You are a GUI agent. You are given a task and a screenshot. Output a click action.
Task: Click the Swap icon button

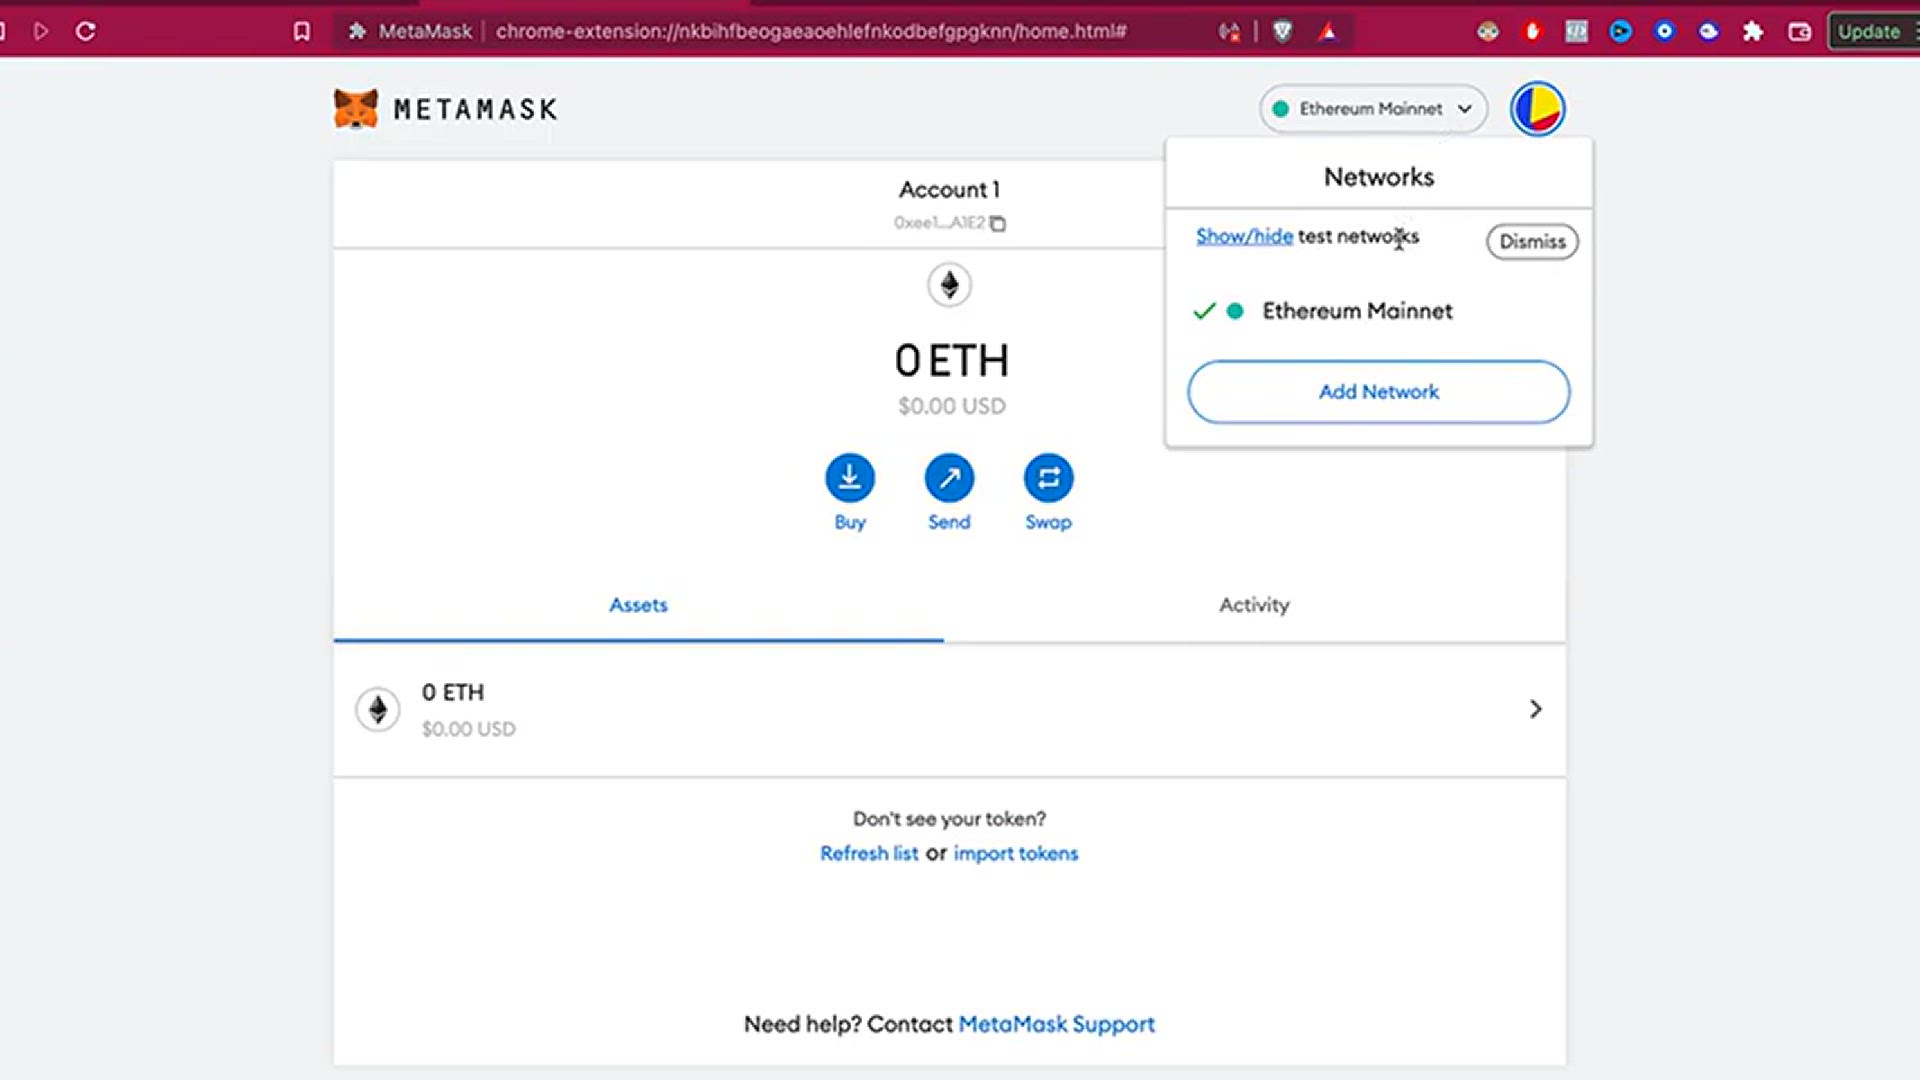(x=1048, y=478)
